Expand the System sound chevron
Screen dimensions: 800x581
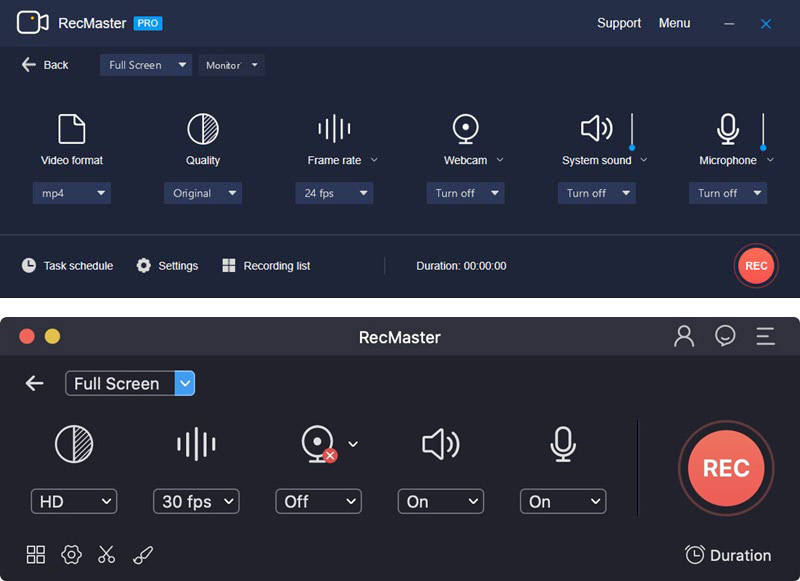(644, 160)
